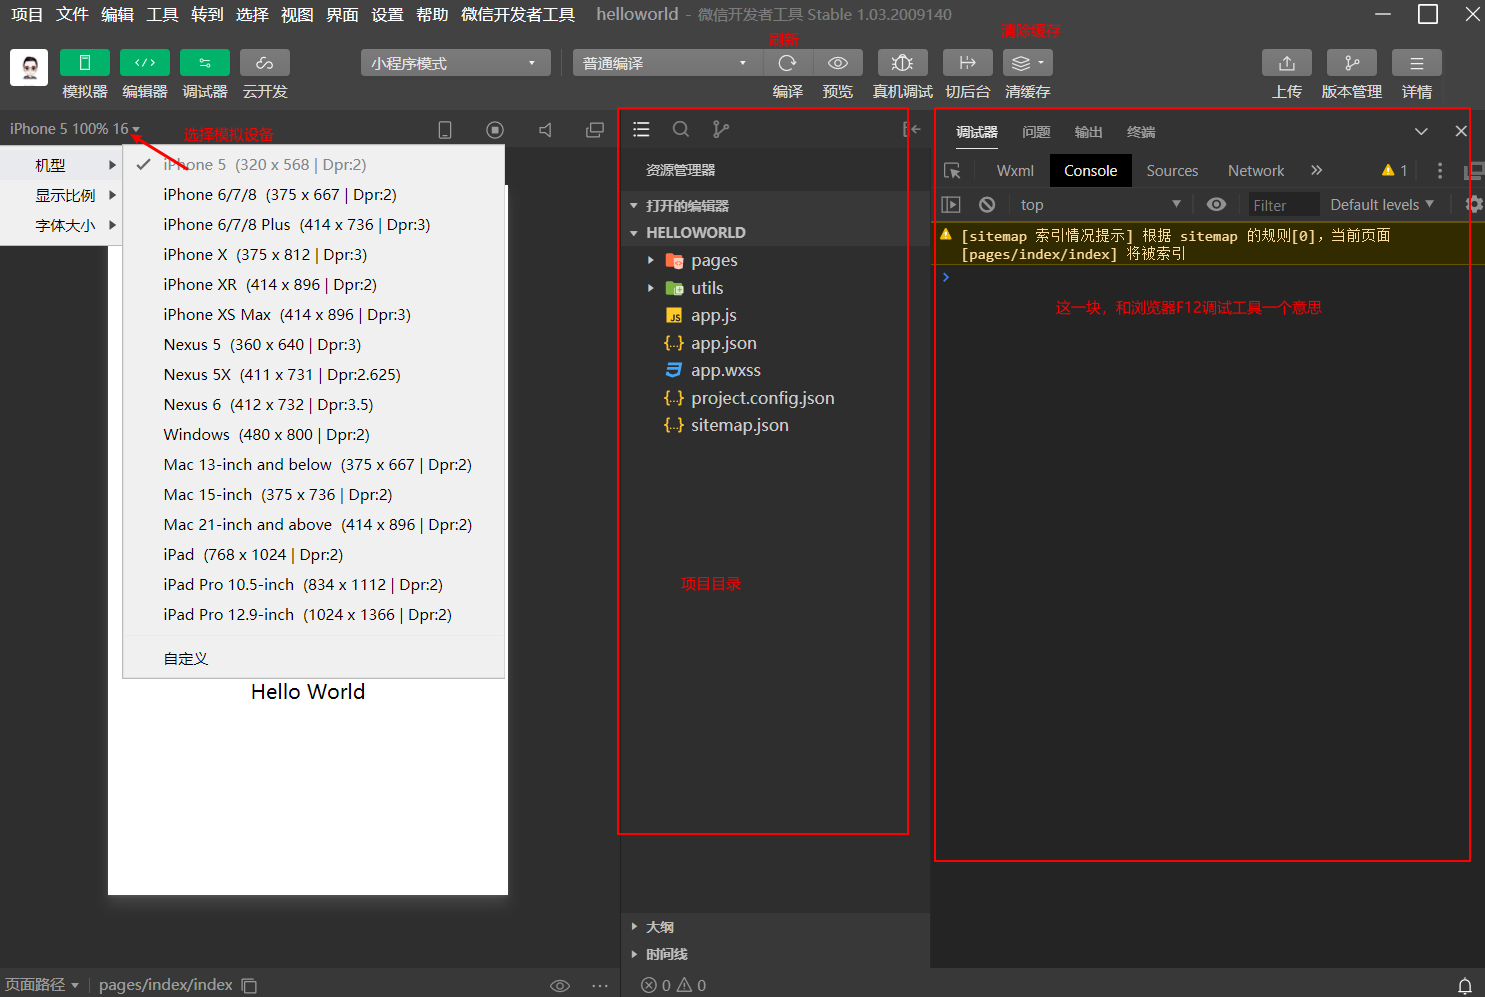
Task: Open the 普通编译 compile mode dropdown
Action: click(667, 63)
